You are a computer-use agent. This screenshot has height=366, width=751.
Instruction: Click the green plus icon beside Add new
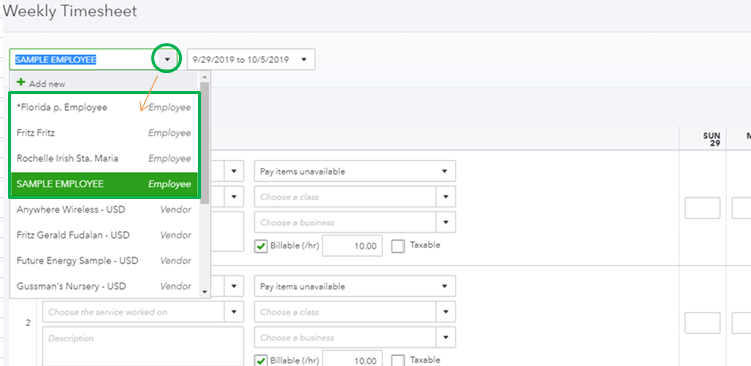click(20, 83)
